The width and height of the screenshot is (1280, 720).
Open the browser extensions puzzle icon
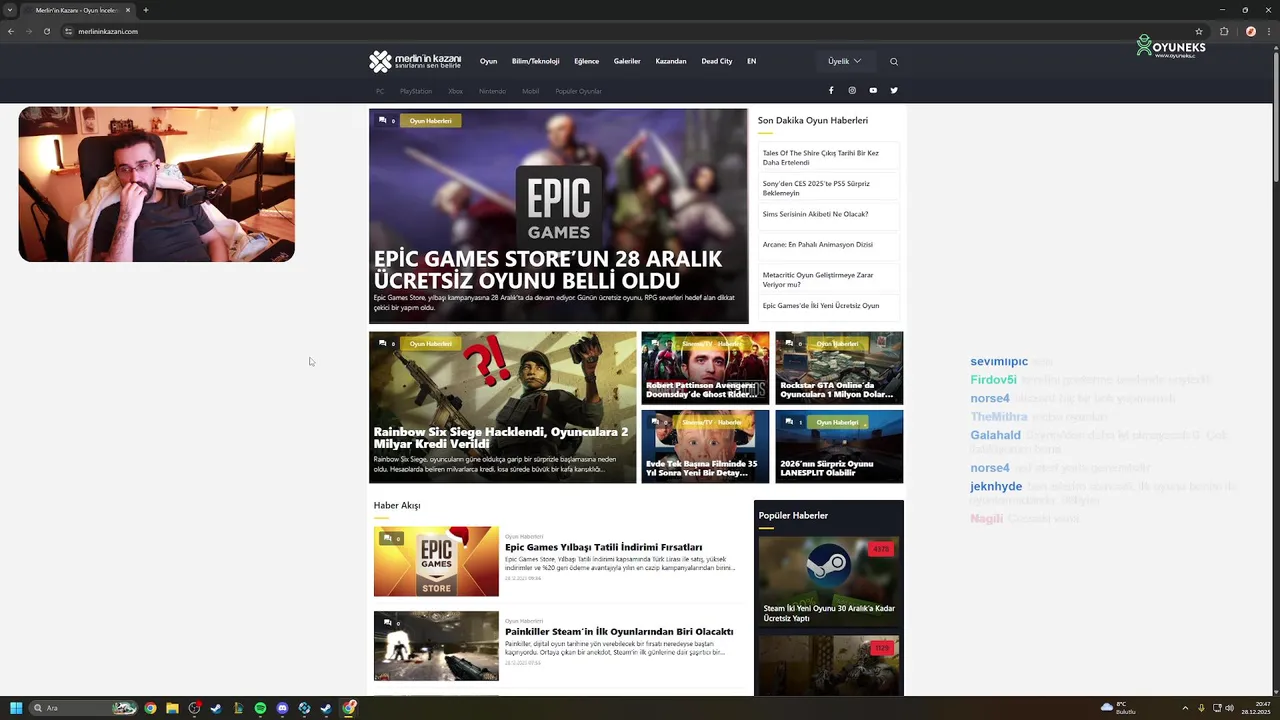(x=1224, y=31)
